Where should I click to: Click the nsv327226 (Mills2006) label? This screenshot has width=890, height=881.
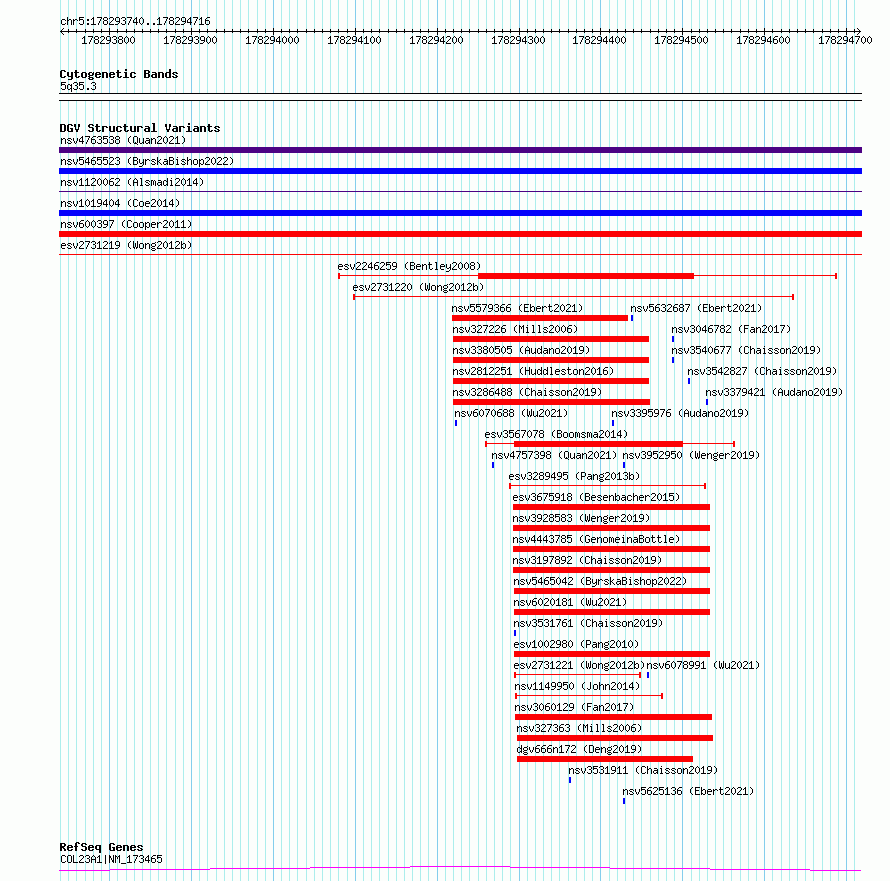[x=515, y=329]
